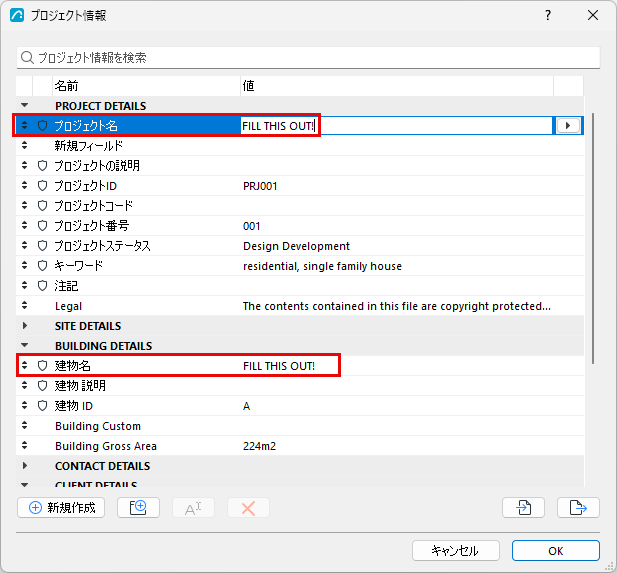This screenshot has width=617, height=573.
Task: Click the add new group button
Action: (x=138, y=508)
